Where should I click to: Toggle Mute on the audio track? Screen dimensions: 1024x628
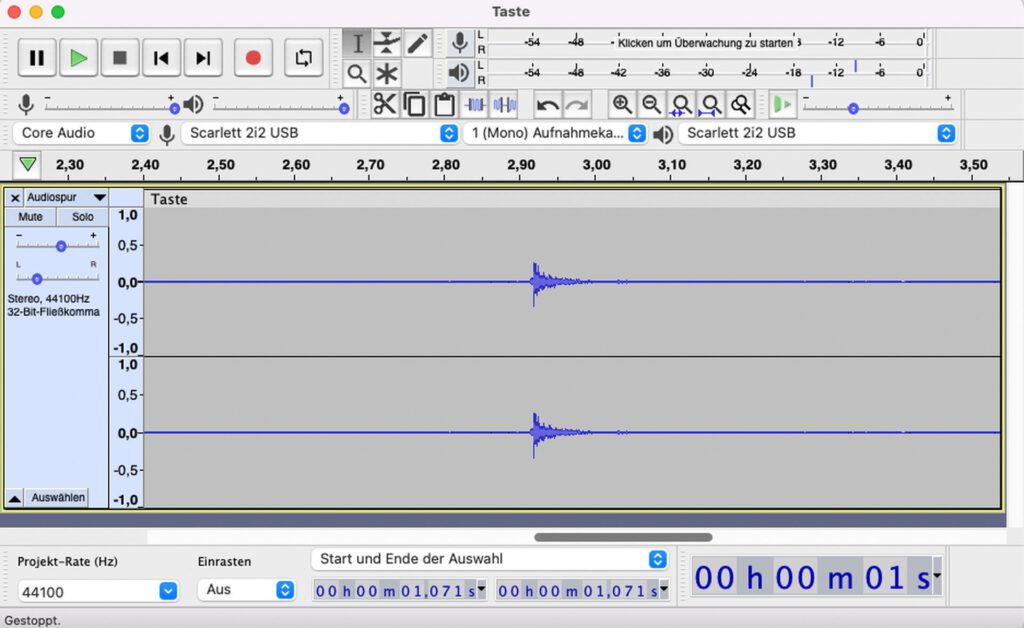pos(30,217)
